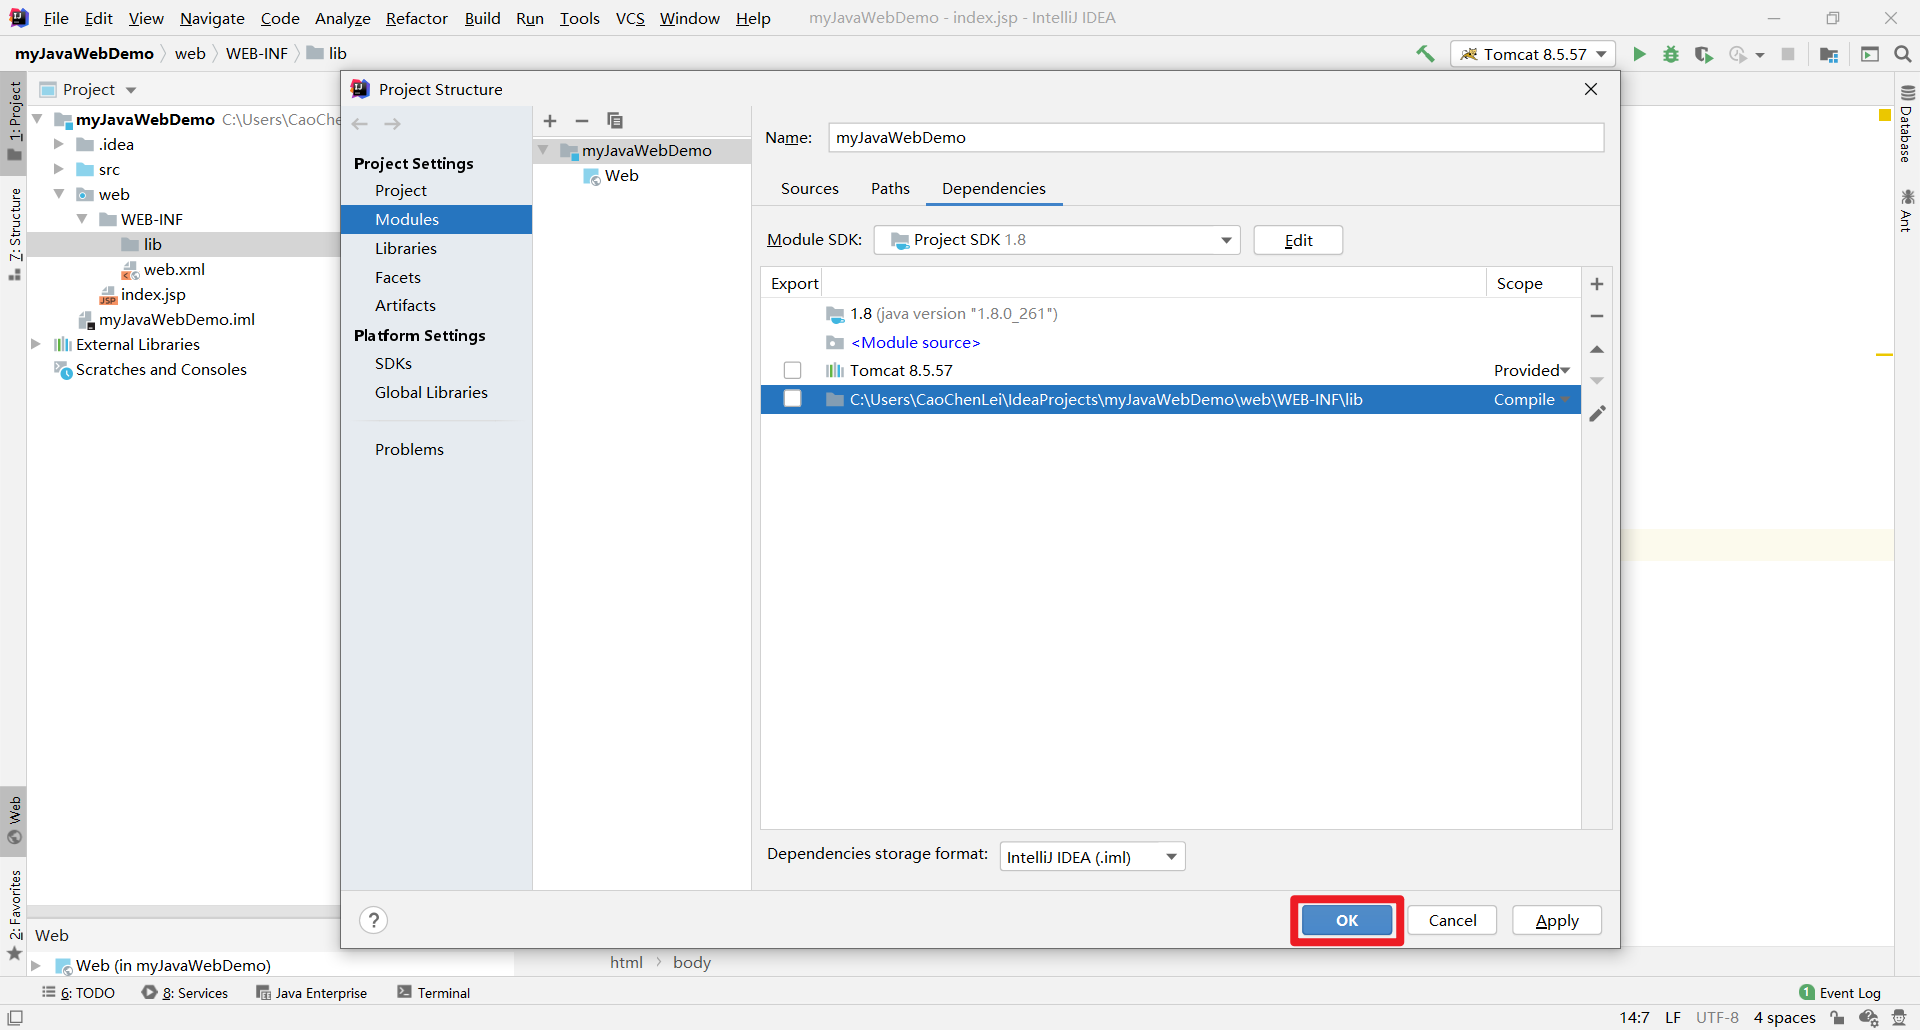
Task: Open the Build menu
Action: click(482, 18)
